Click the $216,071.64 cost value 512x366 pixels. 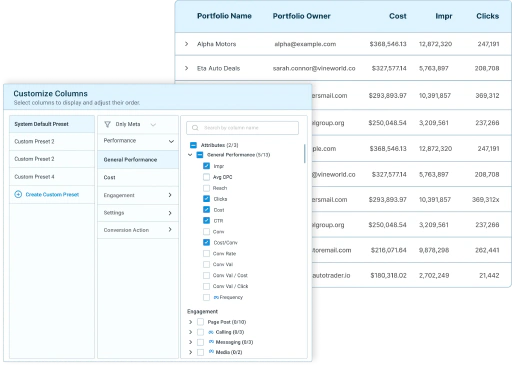click(x=389, y=250)
